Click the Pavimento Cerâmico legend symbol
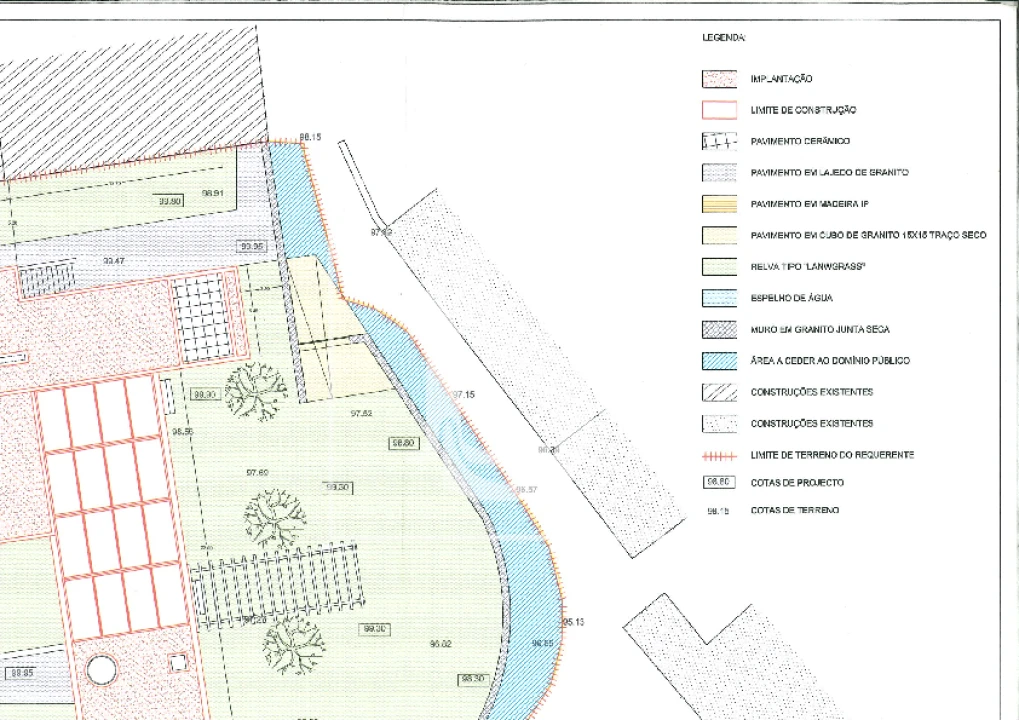 pos(718,142)
